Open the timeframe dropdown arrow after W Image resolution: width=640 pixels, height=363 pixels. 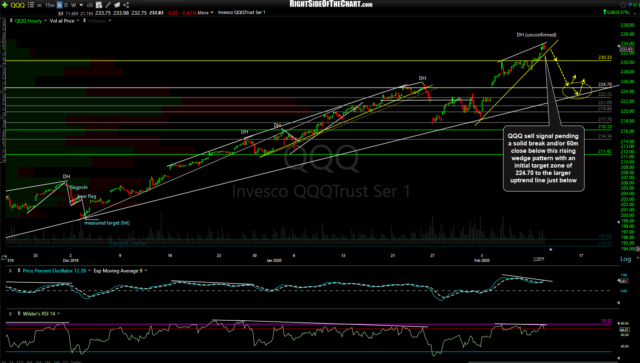[x=81, y=5]
